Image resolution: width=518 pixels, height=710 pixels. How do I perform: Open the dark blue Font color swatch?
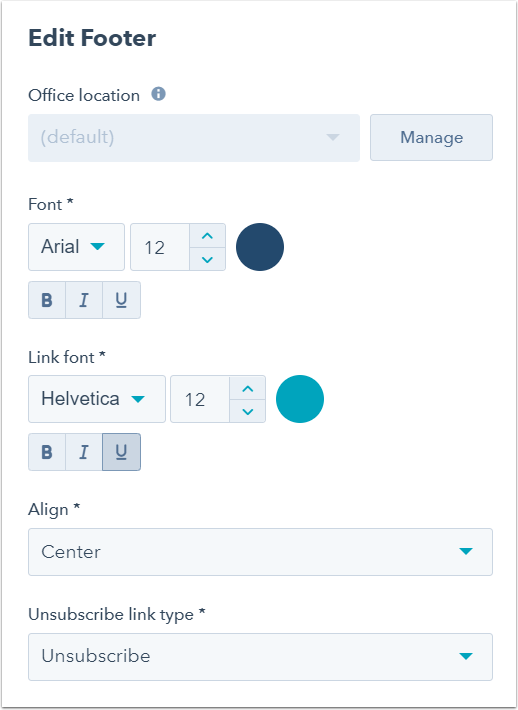[260, 247]
